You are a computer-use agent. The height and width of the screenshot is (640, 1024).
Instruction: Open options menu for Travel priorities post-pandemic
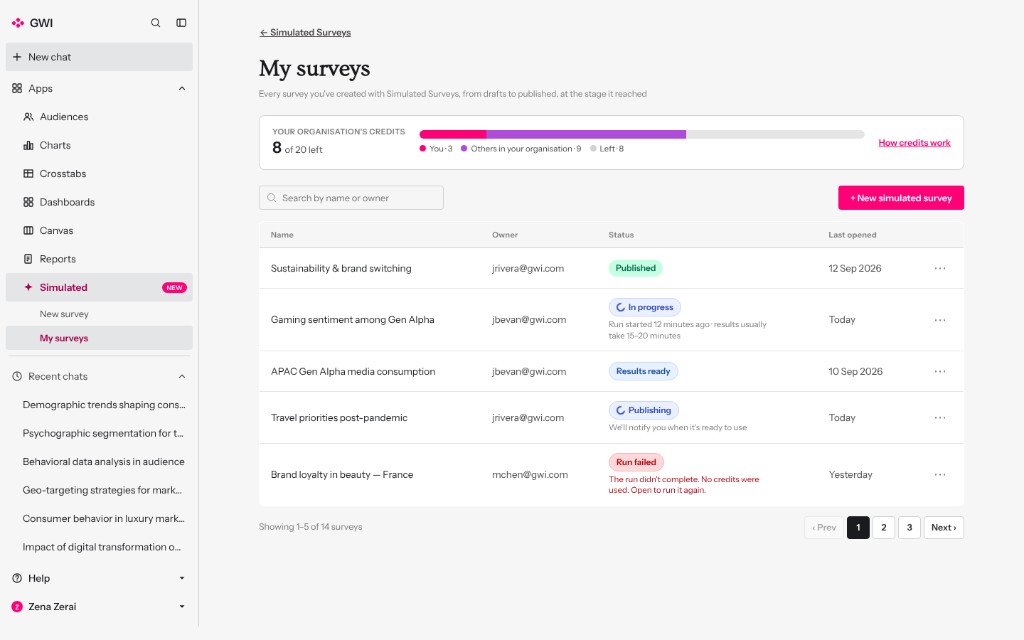[940, 418]
